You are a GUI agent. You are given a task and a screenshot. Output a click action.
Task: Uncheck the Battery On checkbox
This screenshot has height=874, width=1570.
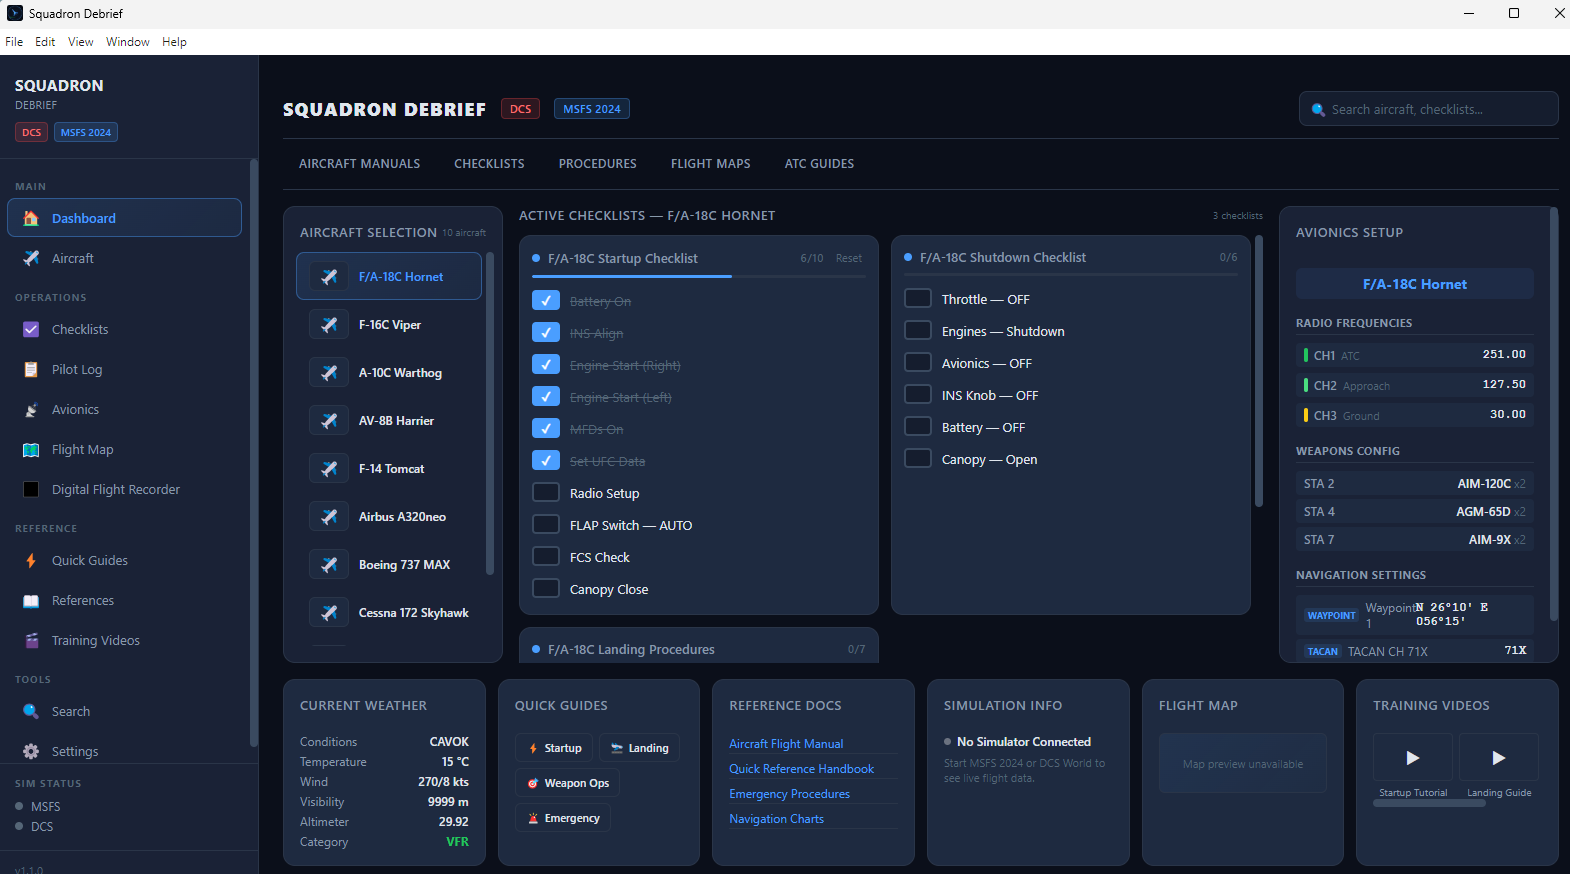pyautogui.click(x=546, y=301)
